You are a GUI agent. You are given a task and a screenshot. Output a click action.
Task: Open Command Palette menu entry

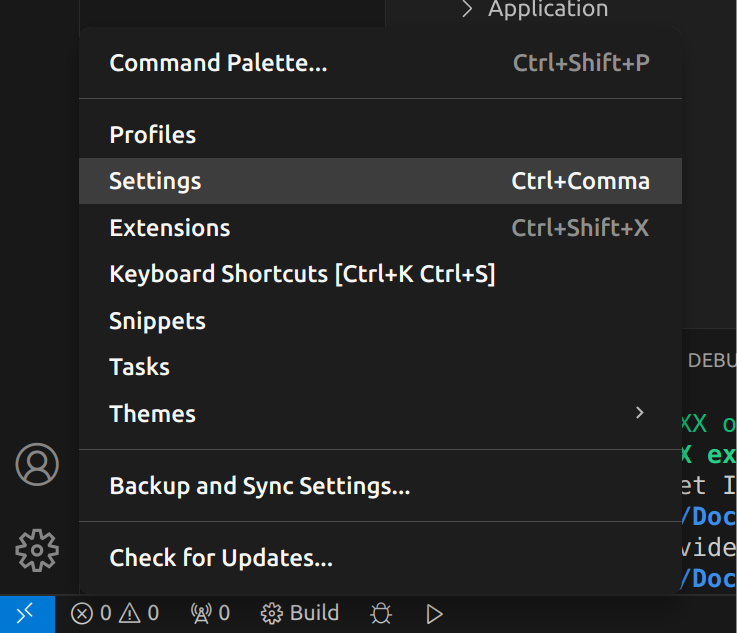tap(380, 63)
